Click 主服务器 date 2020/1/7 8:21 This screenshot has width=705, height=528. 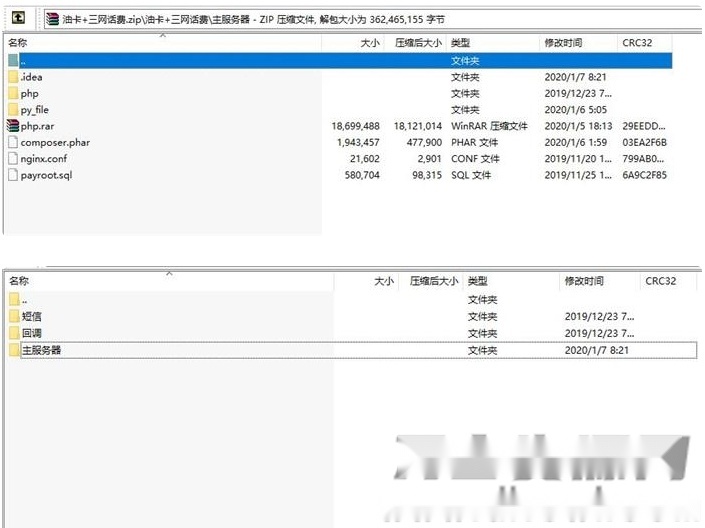[x=597, y=350]
